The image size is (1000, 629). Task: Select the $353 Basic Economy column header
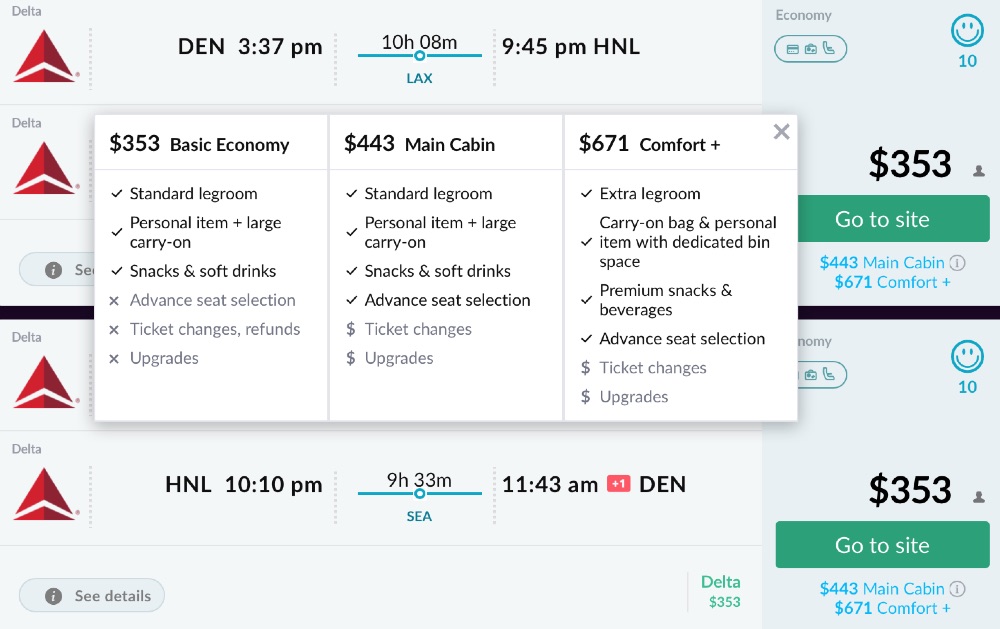200,144
